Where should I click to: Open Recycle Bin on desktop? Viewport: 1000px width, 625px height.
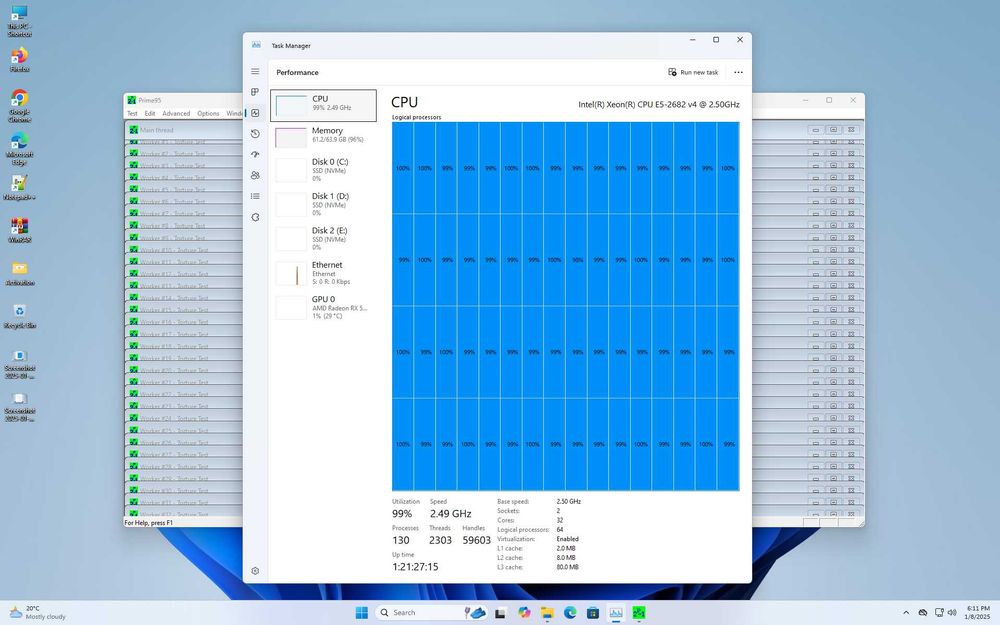click(x=19, y=316)
